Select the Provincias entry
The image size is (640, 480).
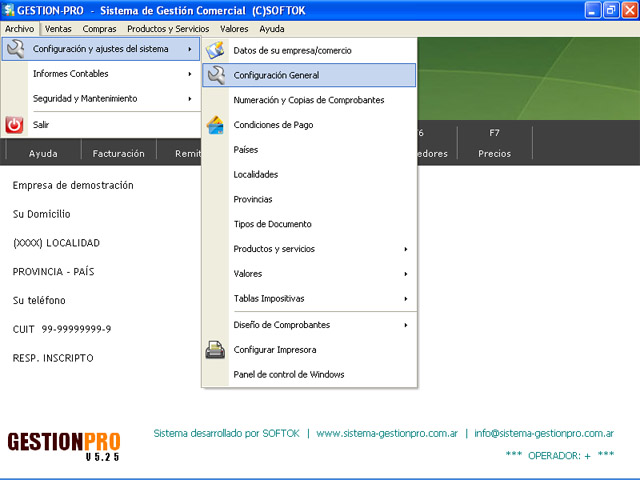(309, 199)
